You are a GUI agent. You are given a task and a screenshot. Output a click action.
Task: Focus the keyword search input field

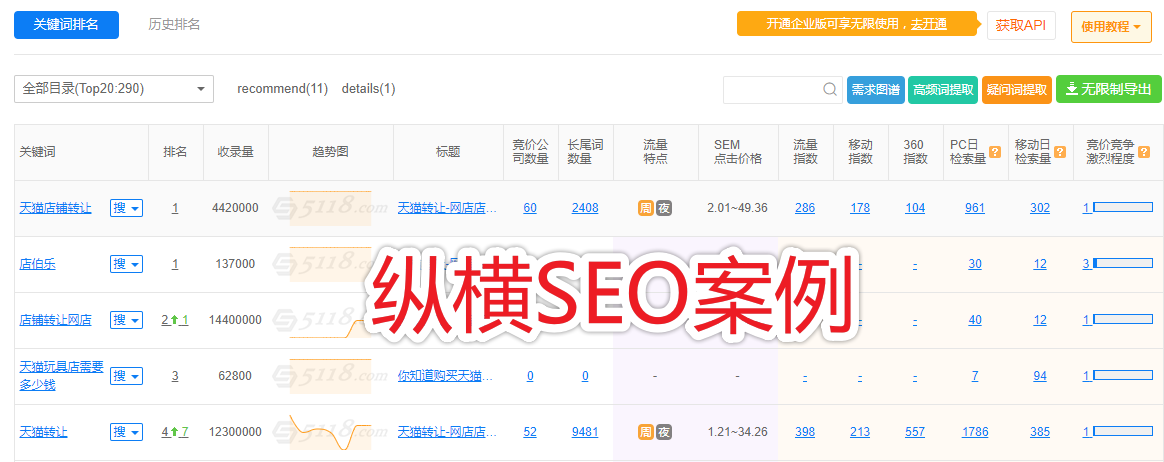click(774, 90)
